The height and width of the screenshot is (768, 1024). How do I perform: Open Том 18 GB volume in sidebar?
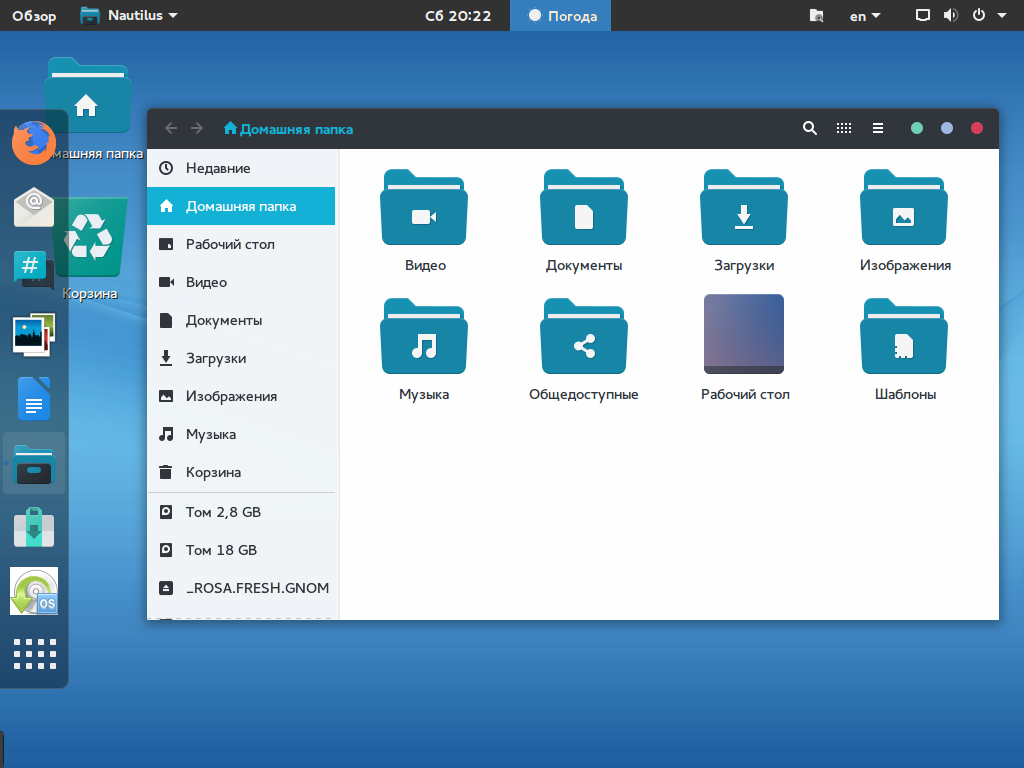[x=221, y=550]
